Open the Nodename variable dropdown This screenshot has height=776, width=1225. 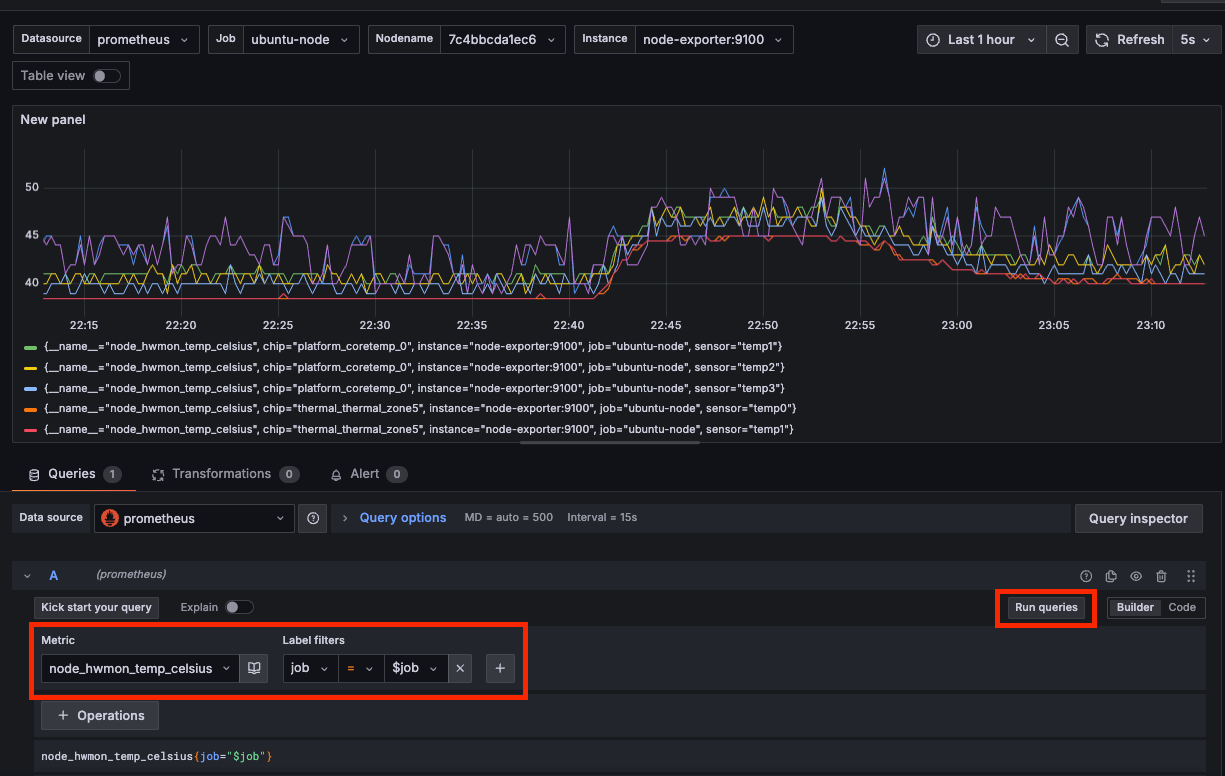[x=502, y=40]
